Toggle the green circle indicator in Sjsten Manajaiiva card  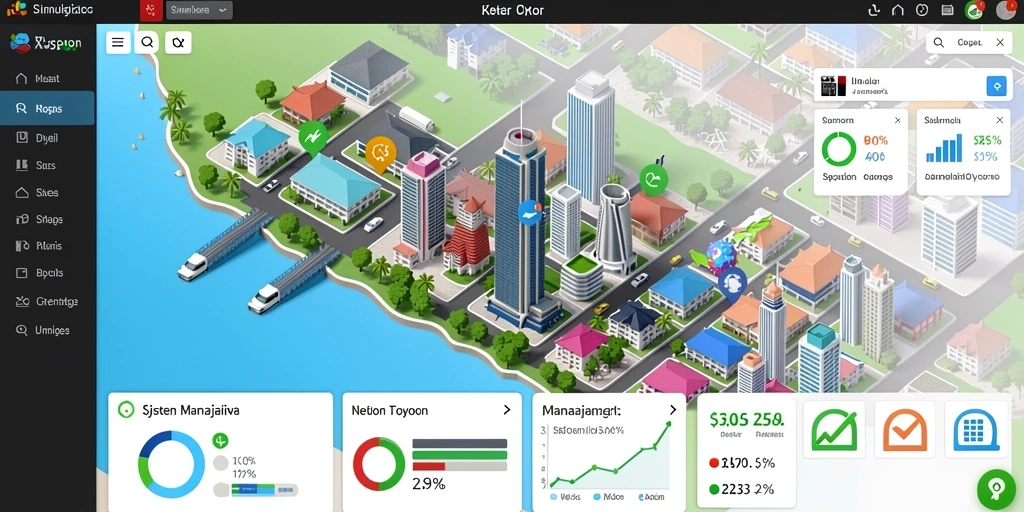tap(220, 441)
